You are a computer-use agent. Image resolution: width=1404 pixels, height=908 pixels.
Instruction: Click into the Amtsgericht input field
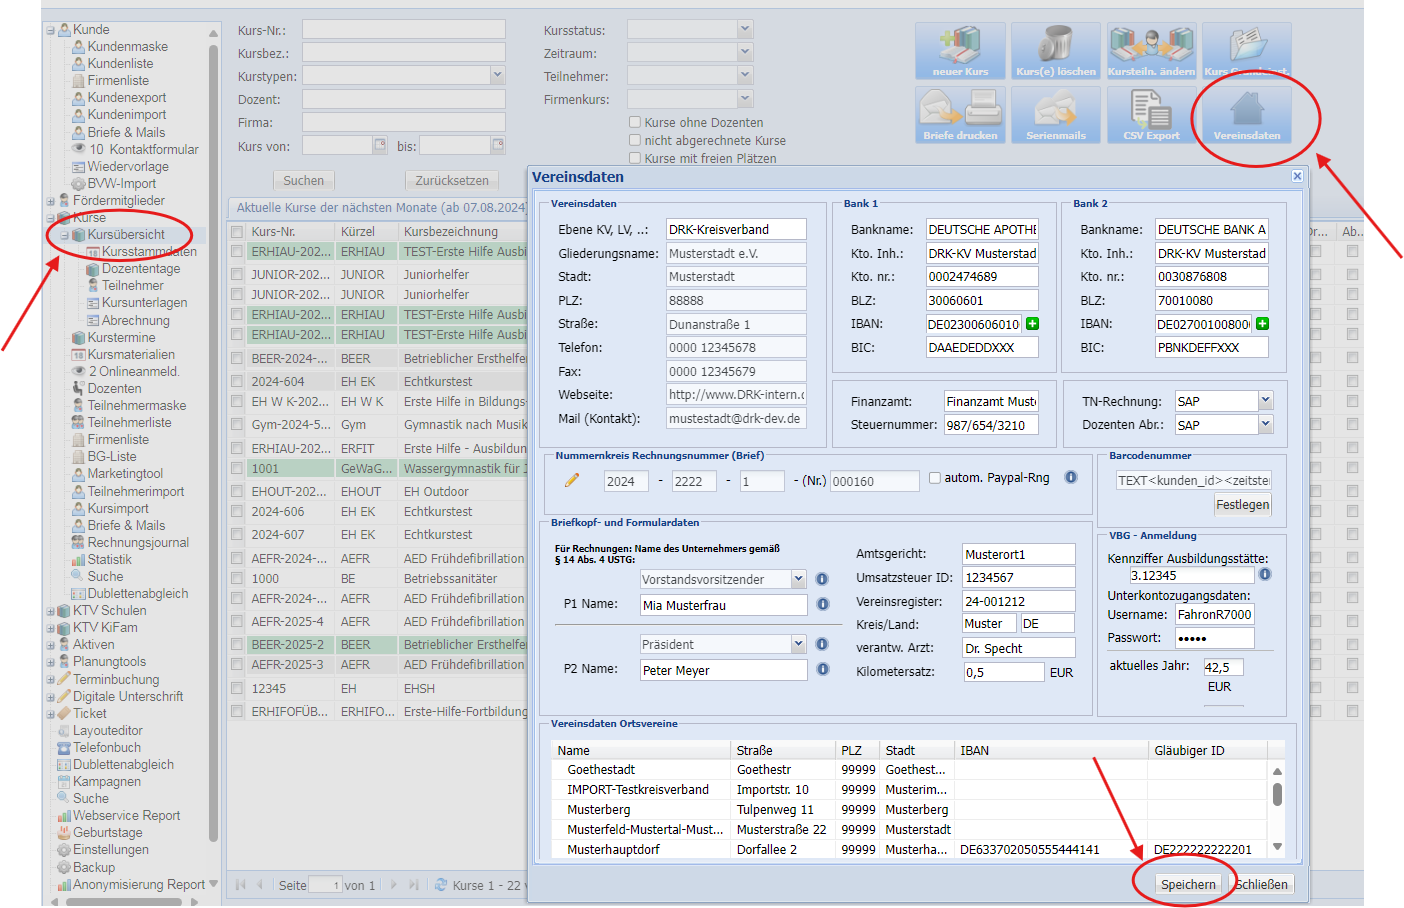click(1017, 554)
